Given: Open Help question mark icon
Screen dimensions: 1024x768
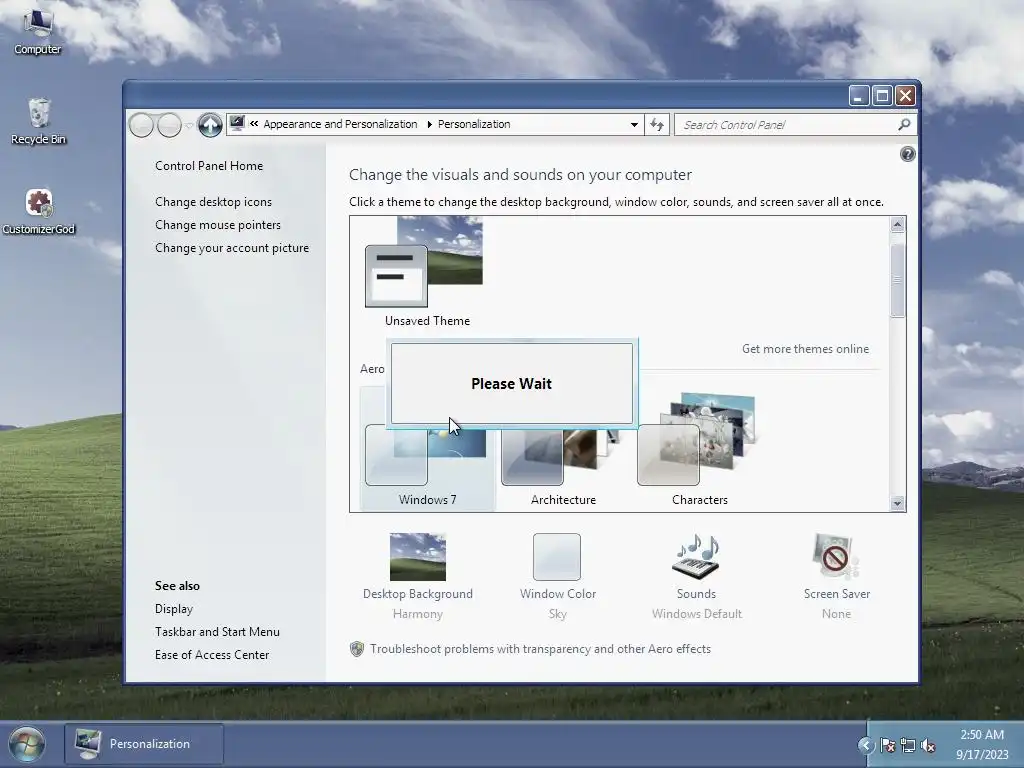Looking at the screenshot, I should [x=907, y=154].
